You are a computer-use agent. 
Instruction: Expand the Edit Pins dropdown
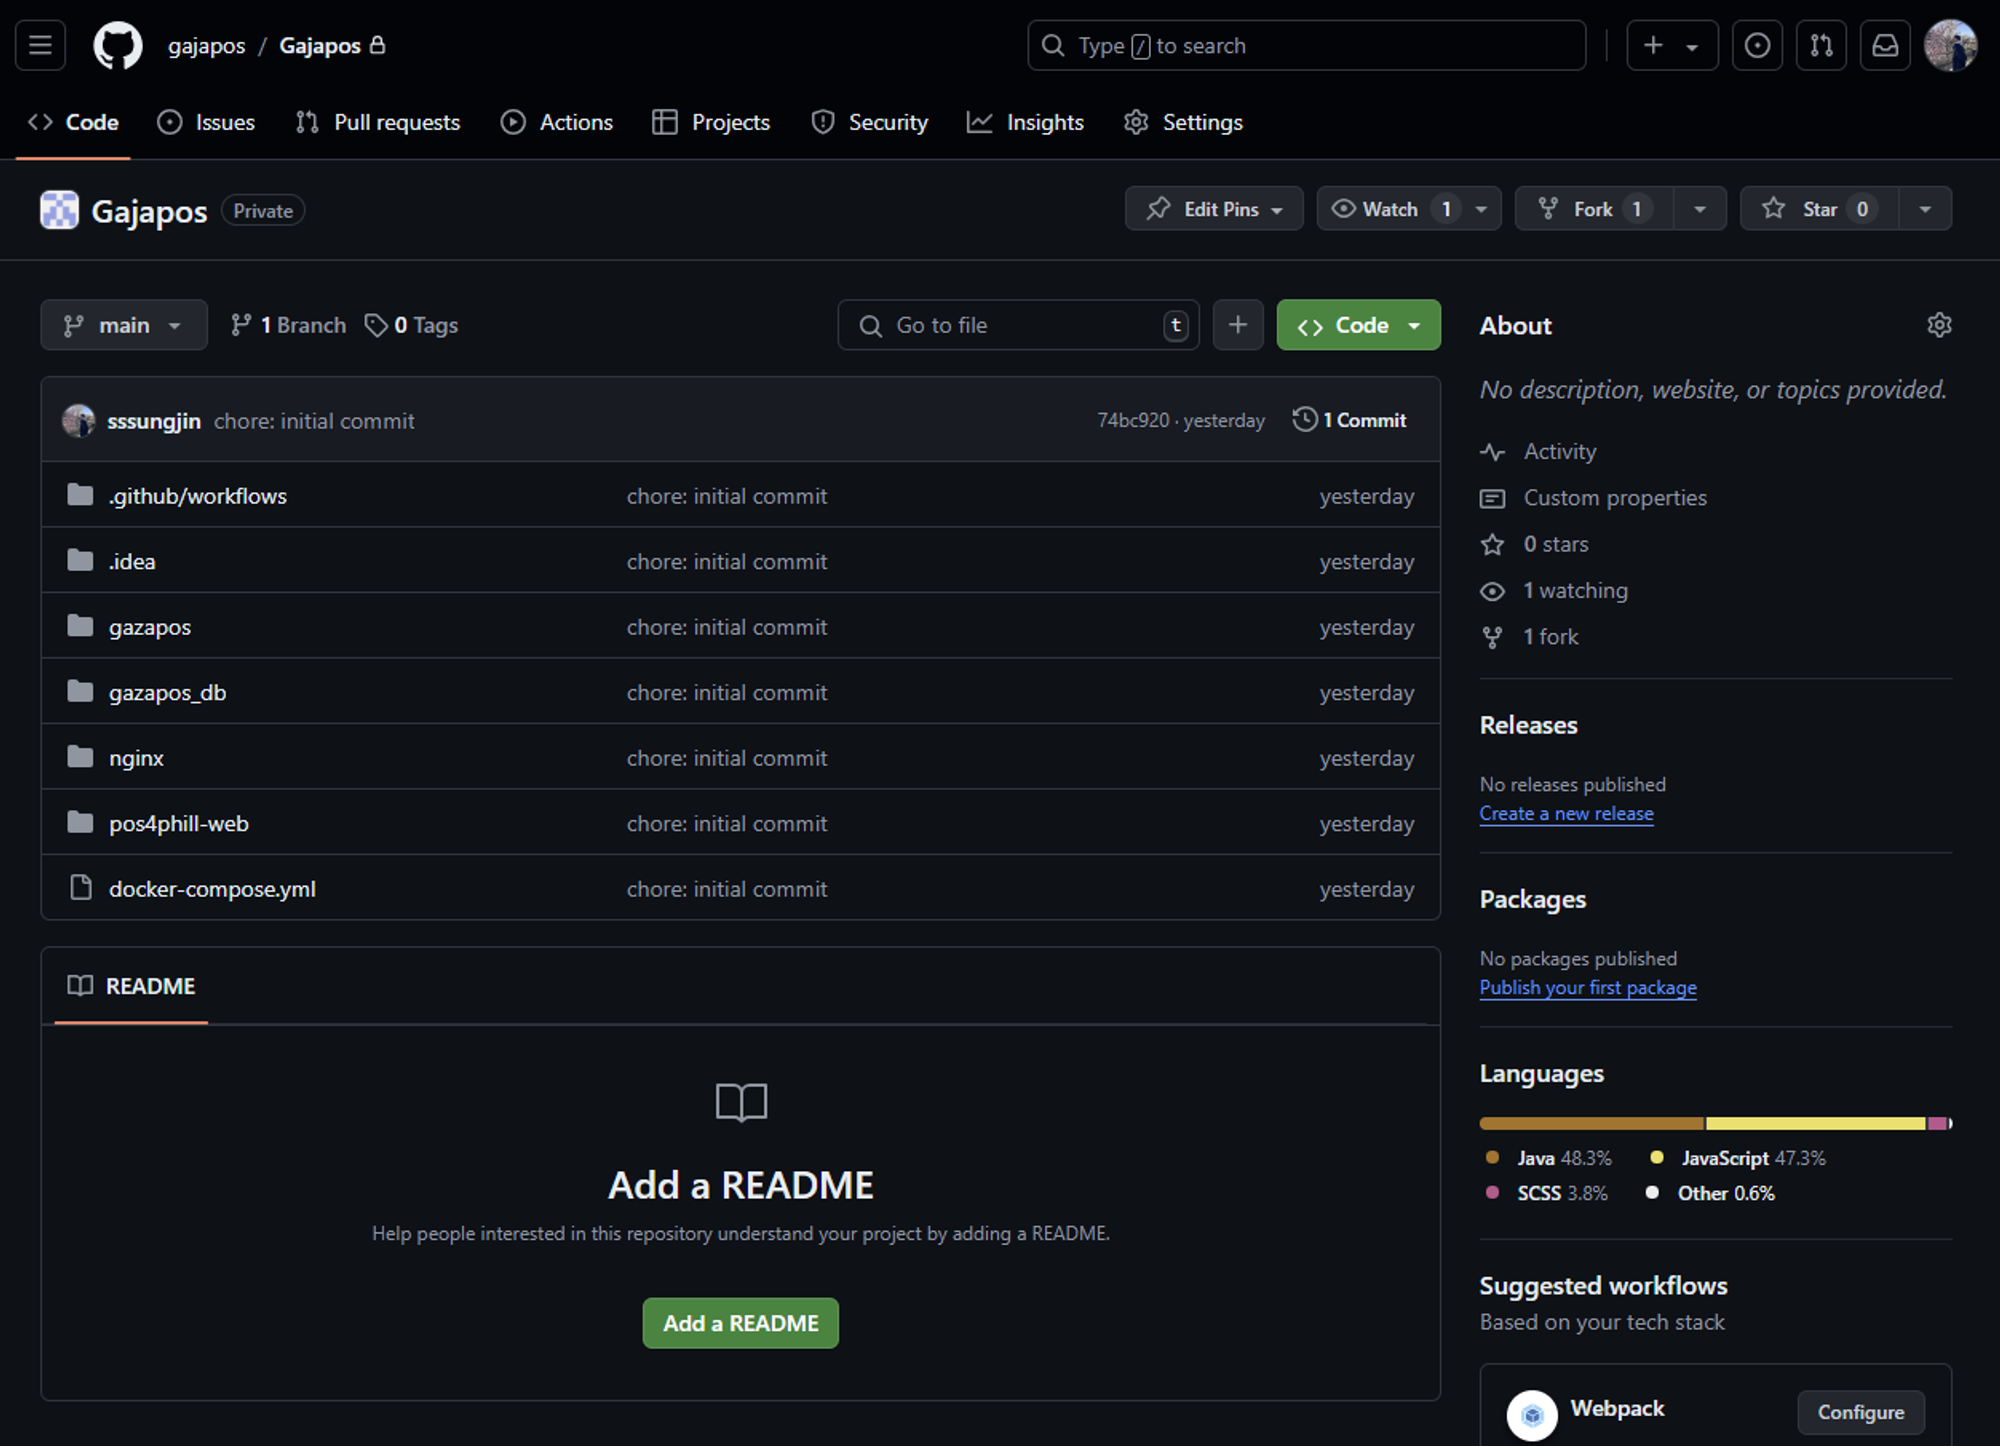pyautogui.click(x=1214, y=209)
